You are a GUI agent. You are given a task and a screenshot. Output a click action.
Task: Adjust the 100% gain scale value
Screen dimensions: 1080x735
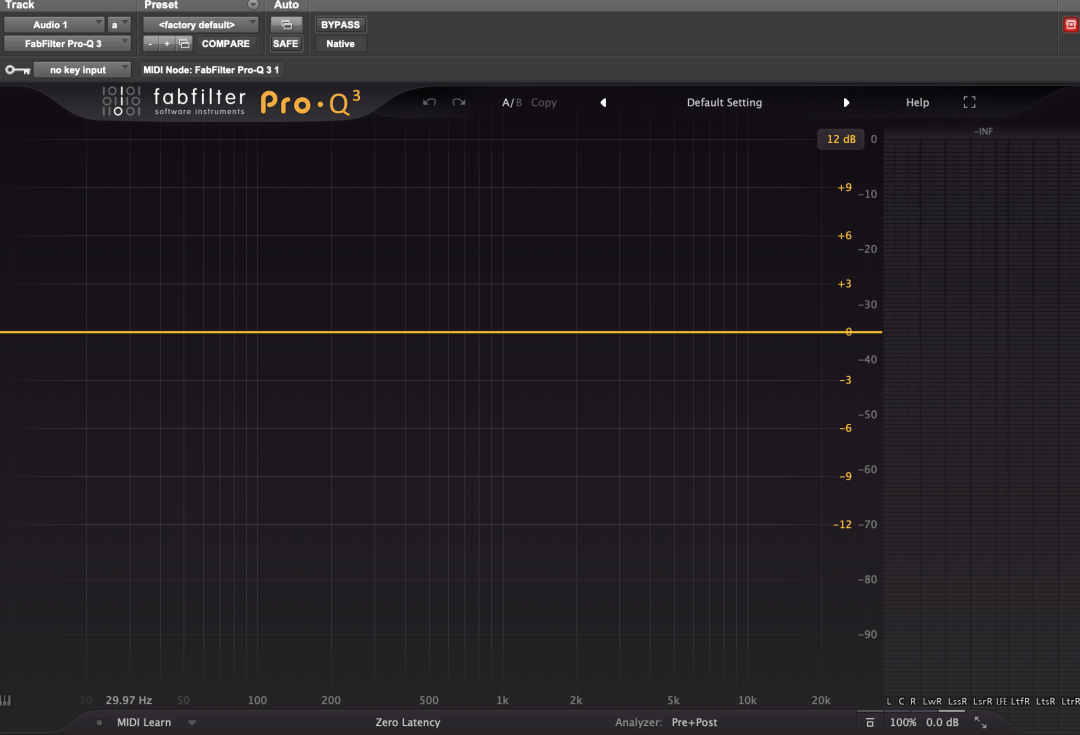point(903,723)
